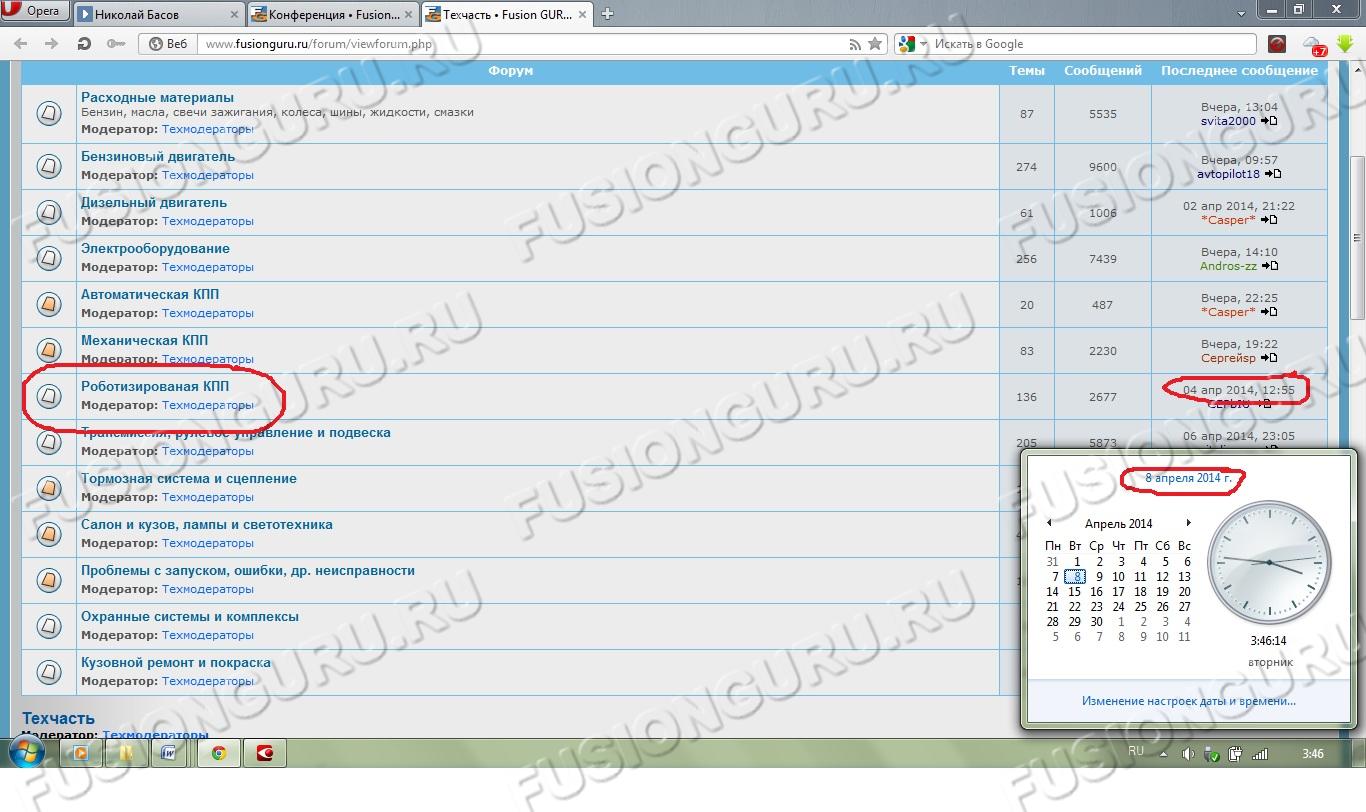Go to previous month in calendar
Image resolution: width=1366 pixels, height=812 pixels.
pos(1049,523)
